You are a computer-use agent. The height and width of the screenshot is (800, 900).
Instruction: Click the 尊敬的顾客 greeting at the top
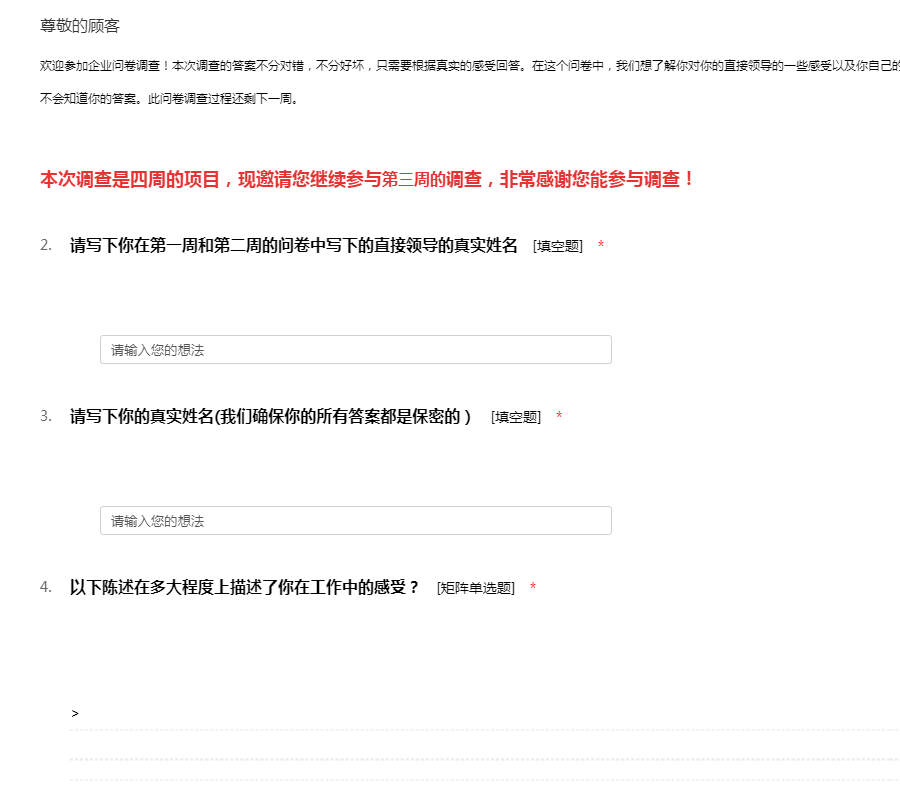tap(80, 26)
